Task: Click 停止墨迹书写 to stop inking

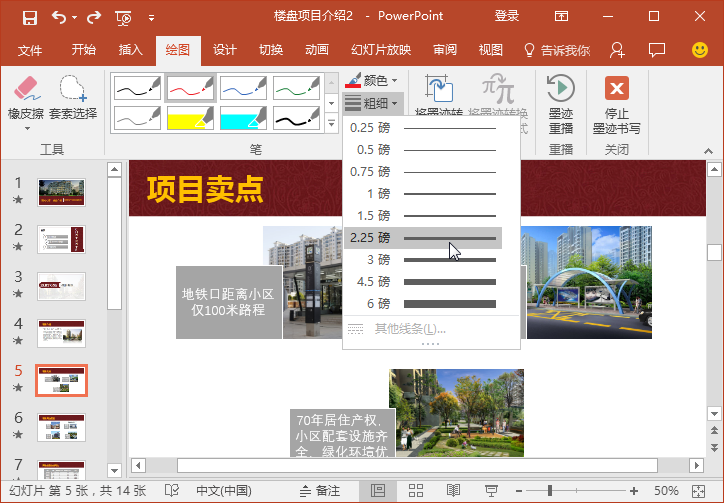Action: 617,104
